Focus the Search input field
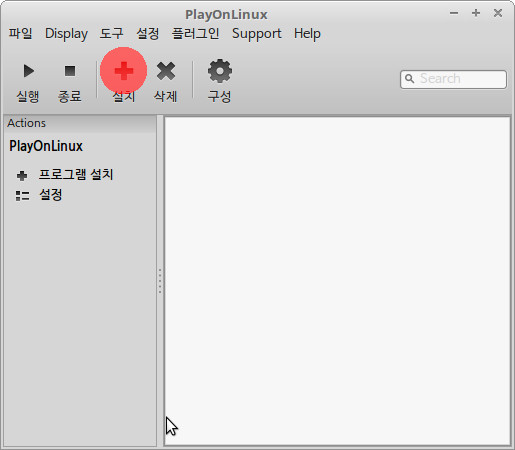This screenshot has height=450, width=515. 453,79
